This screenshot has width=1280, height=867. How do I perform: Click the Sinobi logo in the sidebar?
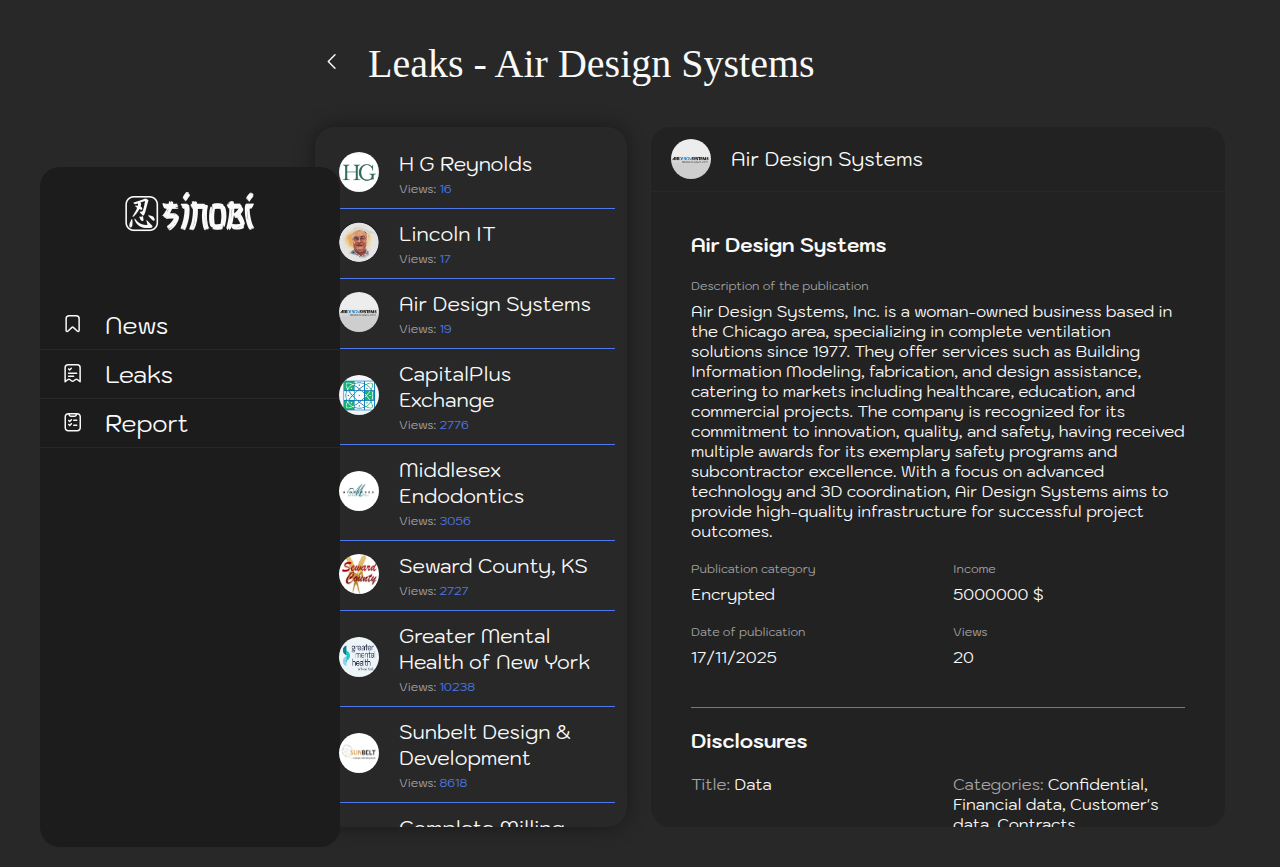click(190, 212)
